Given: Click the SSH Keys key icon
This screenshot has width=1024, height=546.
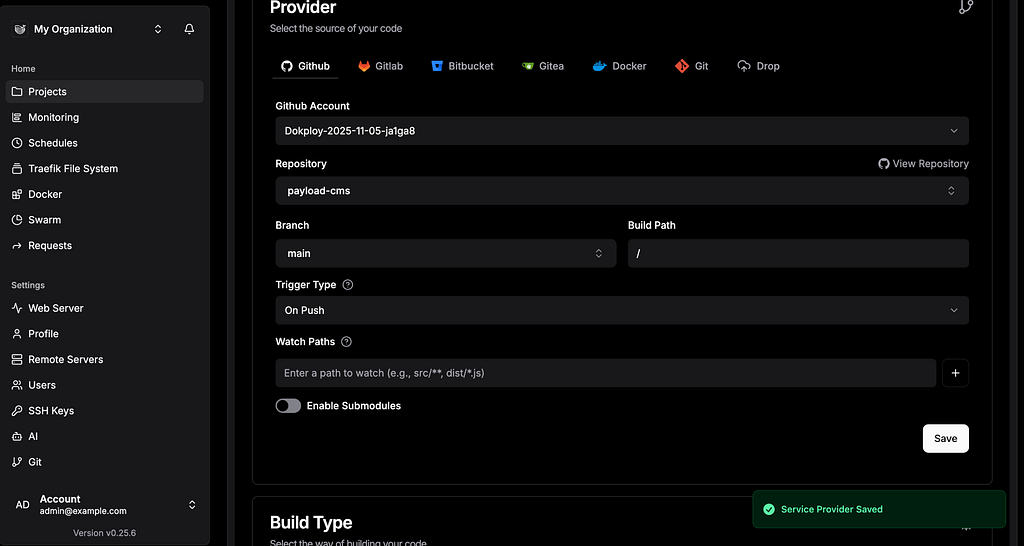Looking at the screenshot, I should 17,410.
